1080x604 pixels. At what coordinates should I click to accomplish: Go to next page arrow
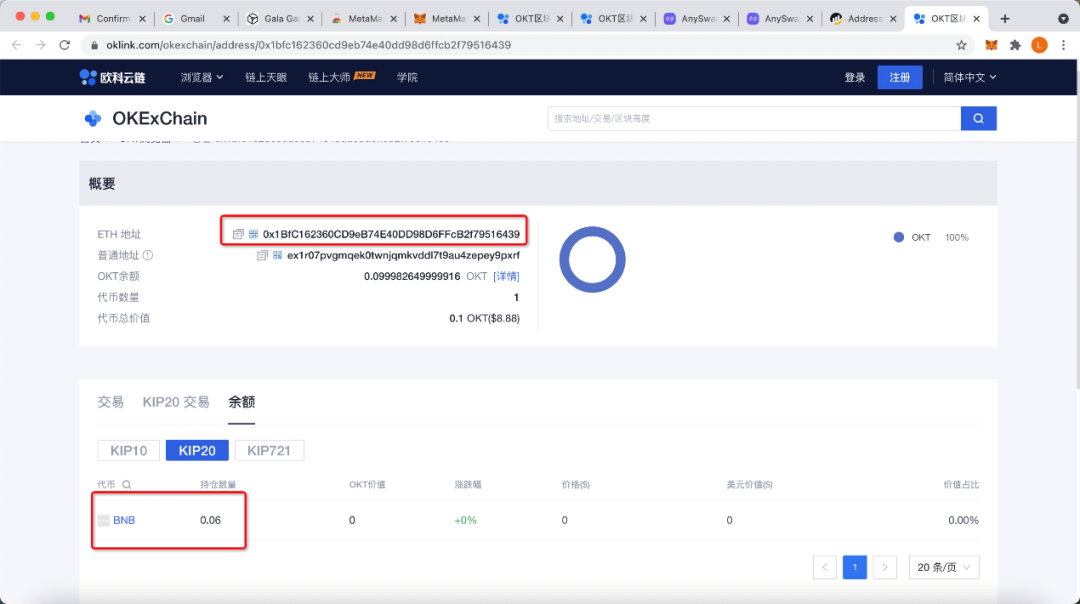pos(884,567)
